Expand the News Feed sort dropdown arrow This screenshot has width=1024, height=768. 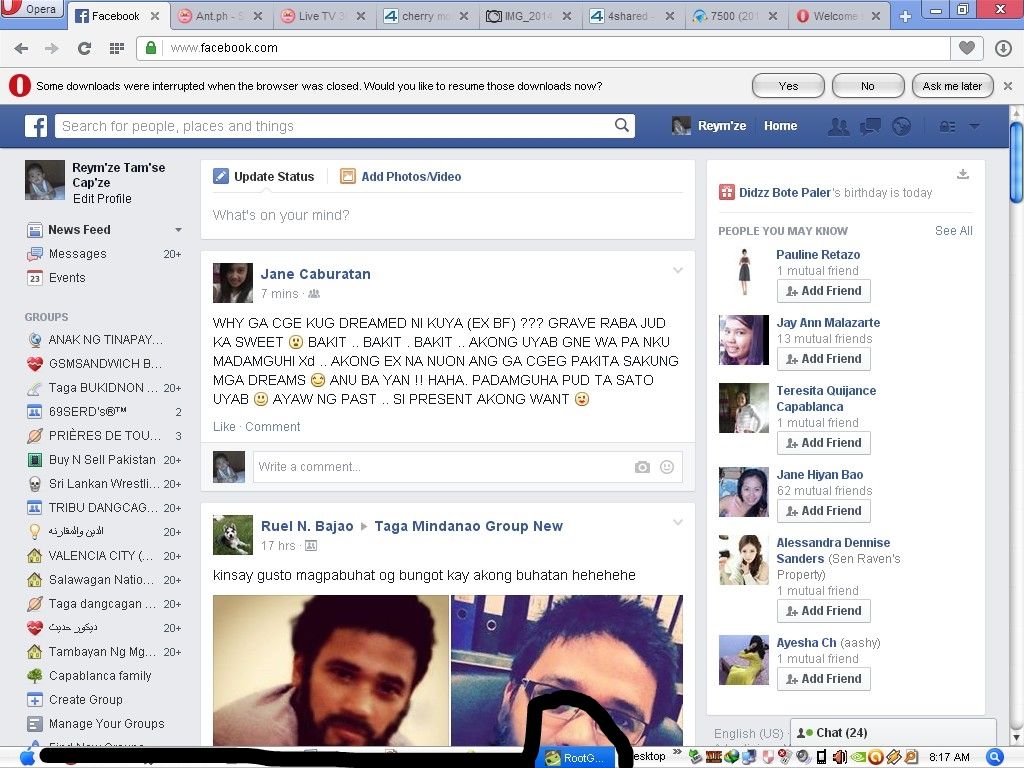coord(179,230)
